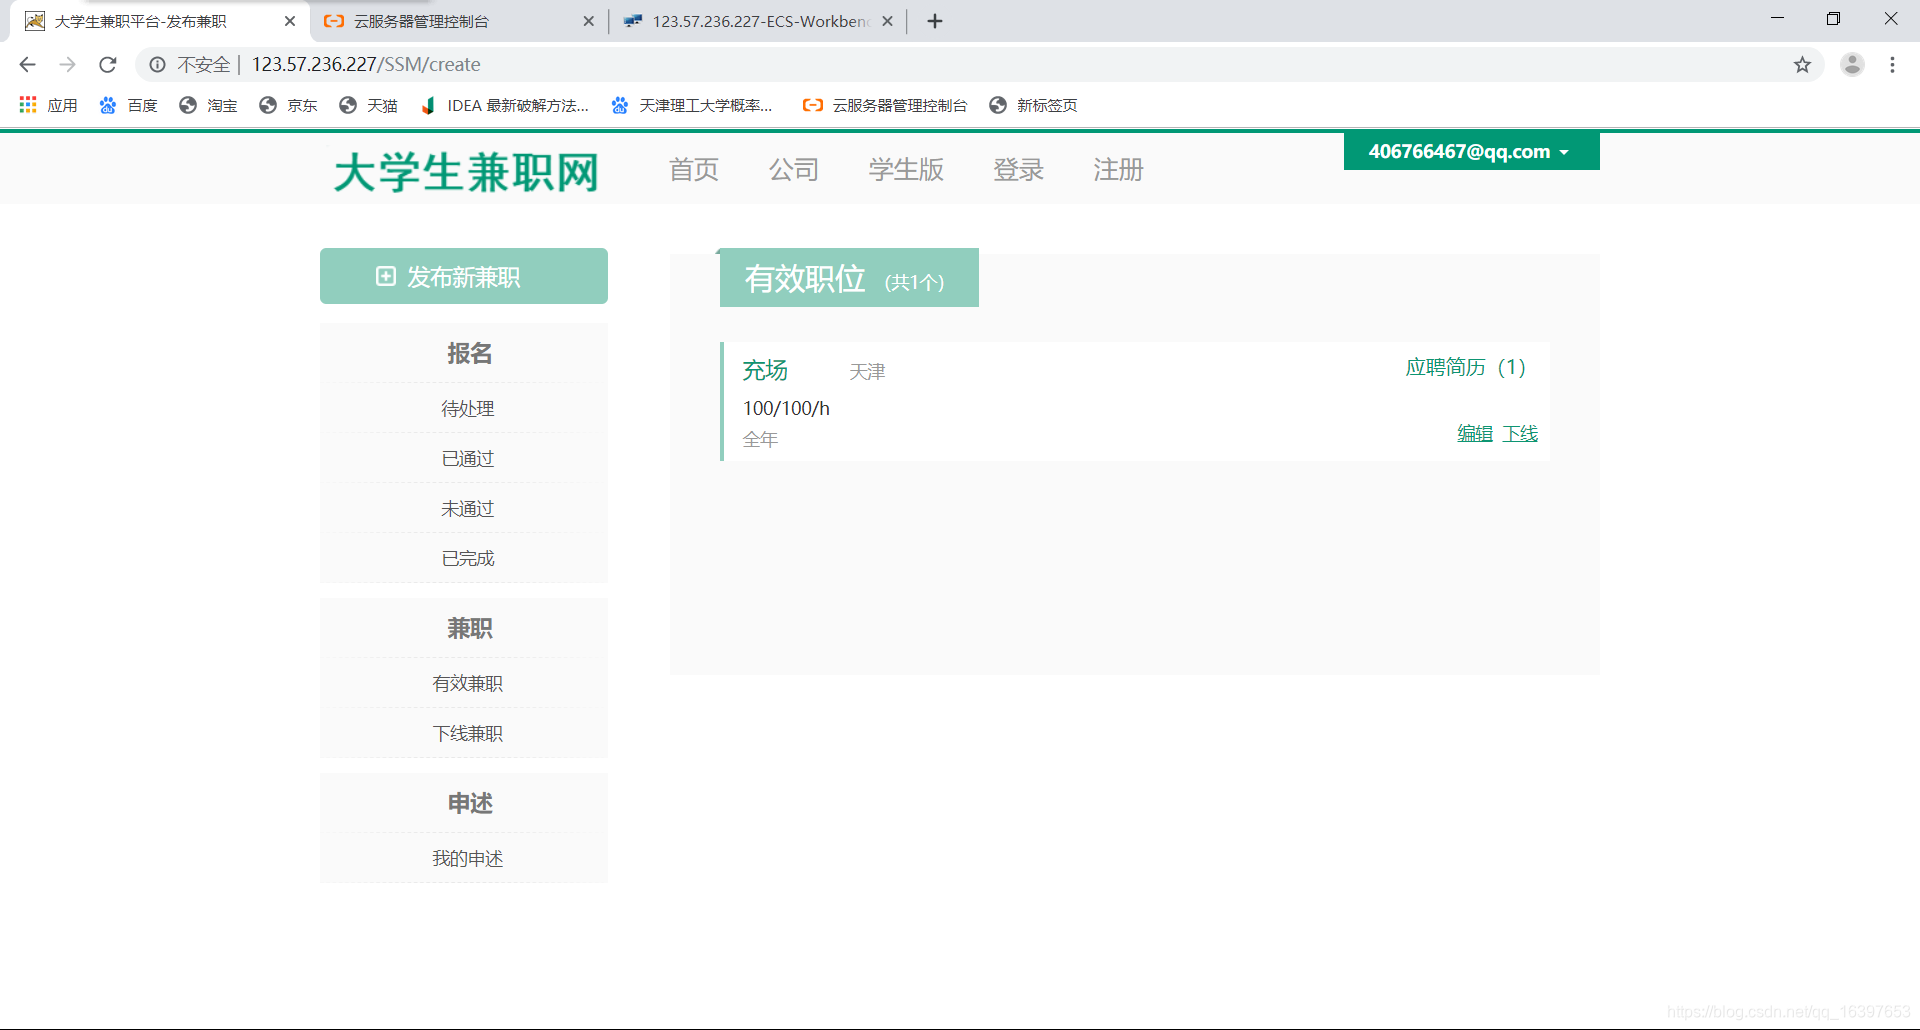This screenshot has height=1030, width=1920.
Task: Open the 学生版 navigation item
Action: click(x=906, y=170)
